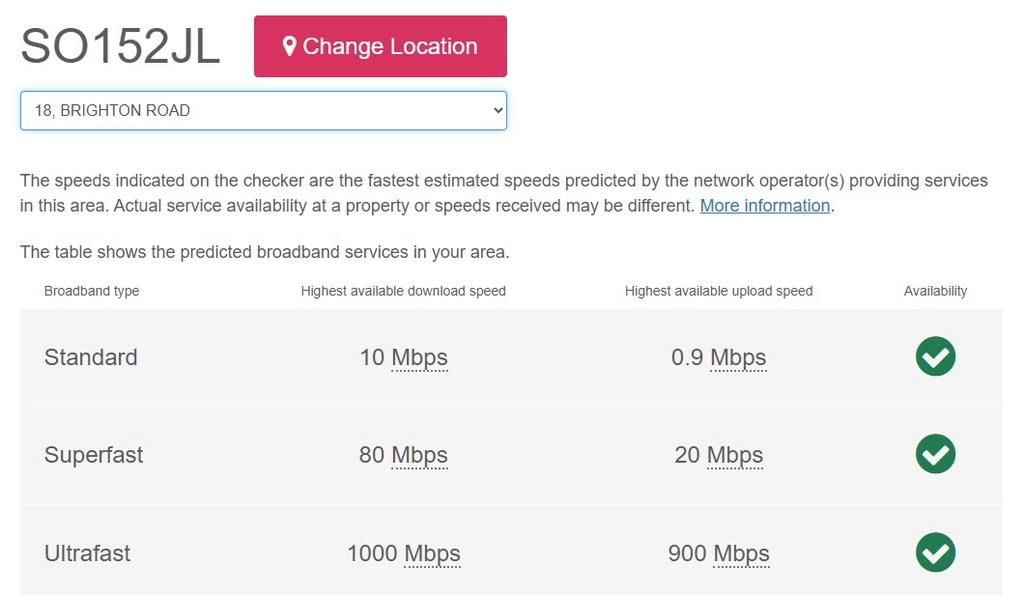Click Mbps abbreviation beside Superfast 80 download
This screenshot has height=595, width=1024.
tap(419, 455)
